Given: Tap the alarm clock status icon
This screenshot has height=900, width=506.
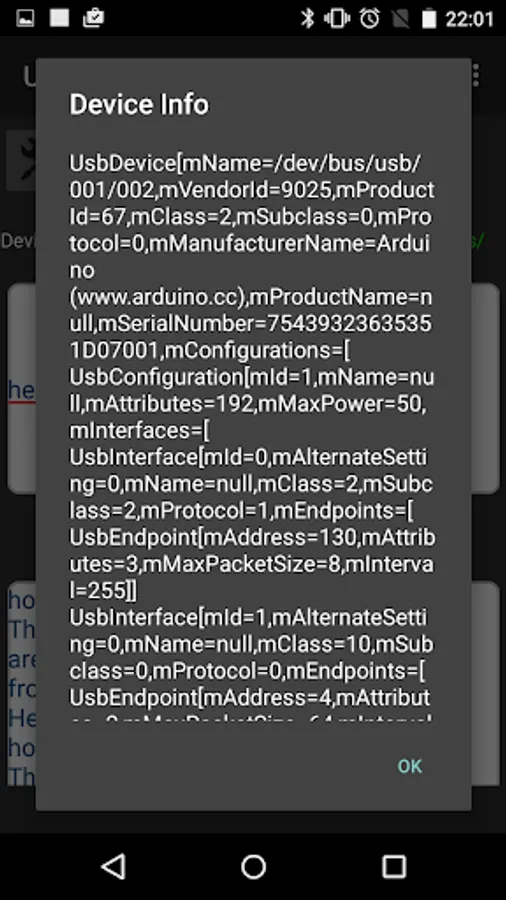Looking at the screenshot, I should click(x=369, y=18).
